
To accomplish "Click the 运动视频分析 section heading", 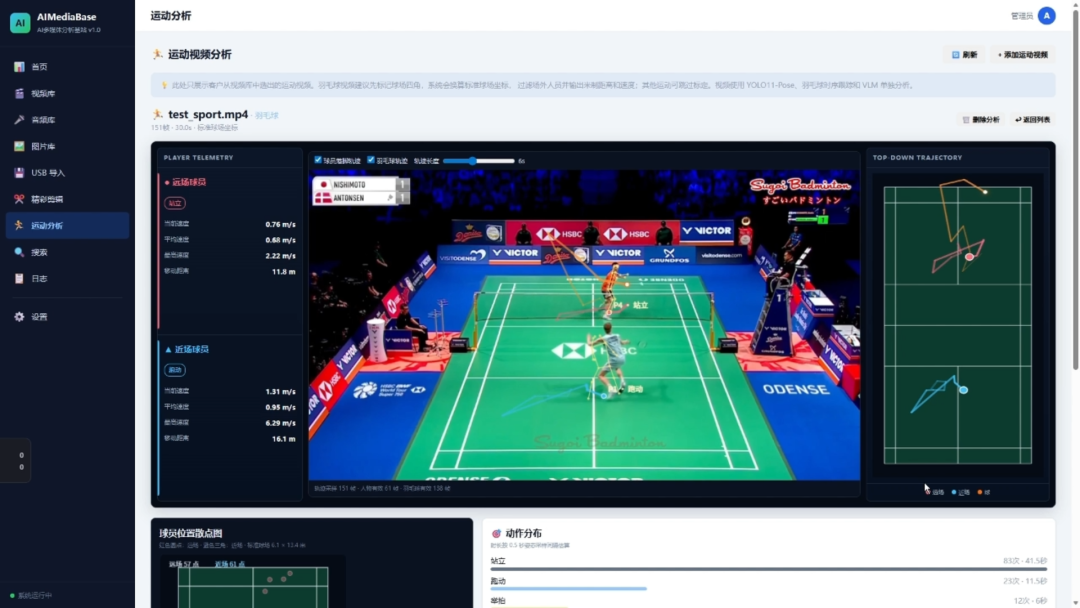I will point(200,55).
